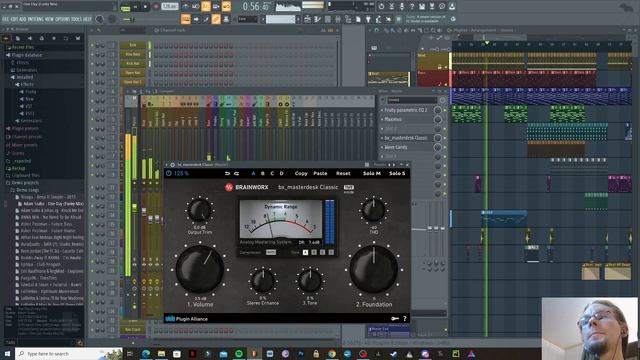Screen dimensions: 640x360
Task: Expand Recent files in browser
Action: (x=22, y=47)
